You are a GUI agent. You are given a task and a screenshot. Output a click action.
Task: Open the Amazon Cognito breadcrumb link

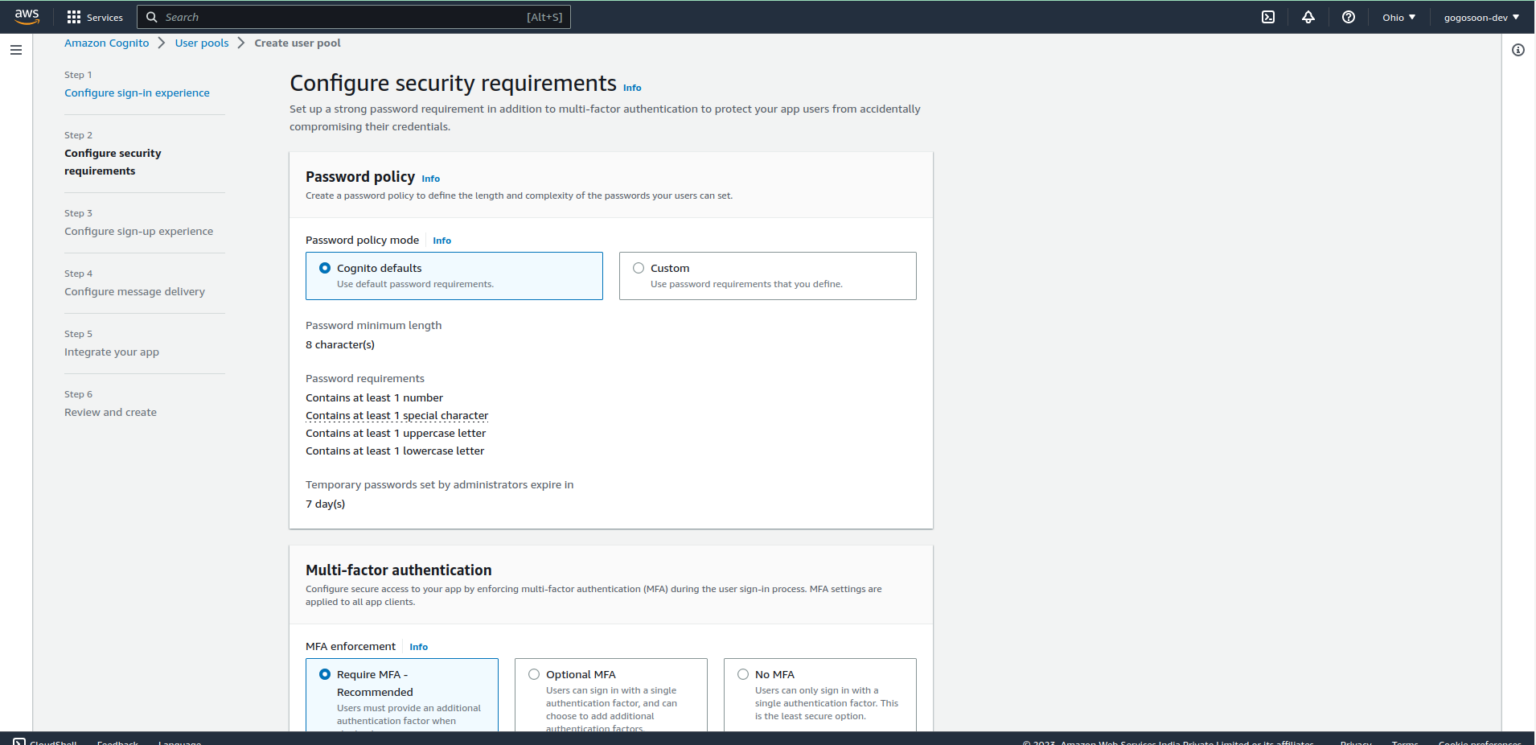(106, 42)
